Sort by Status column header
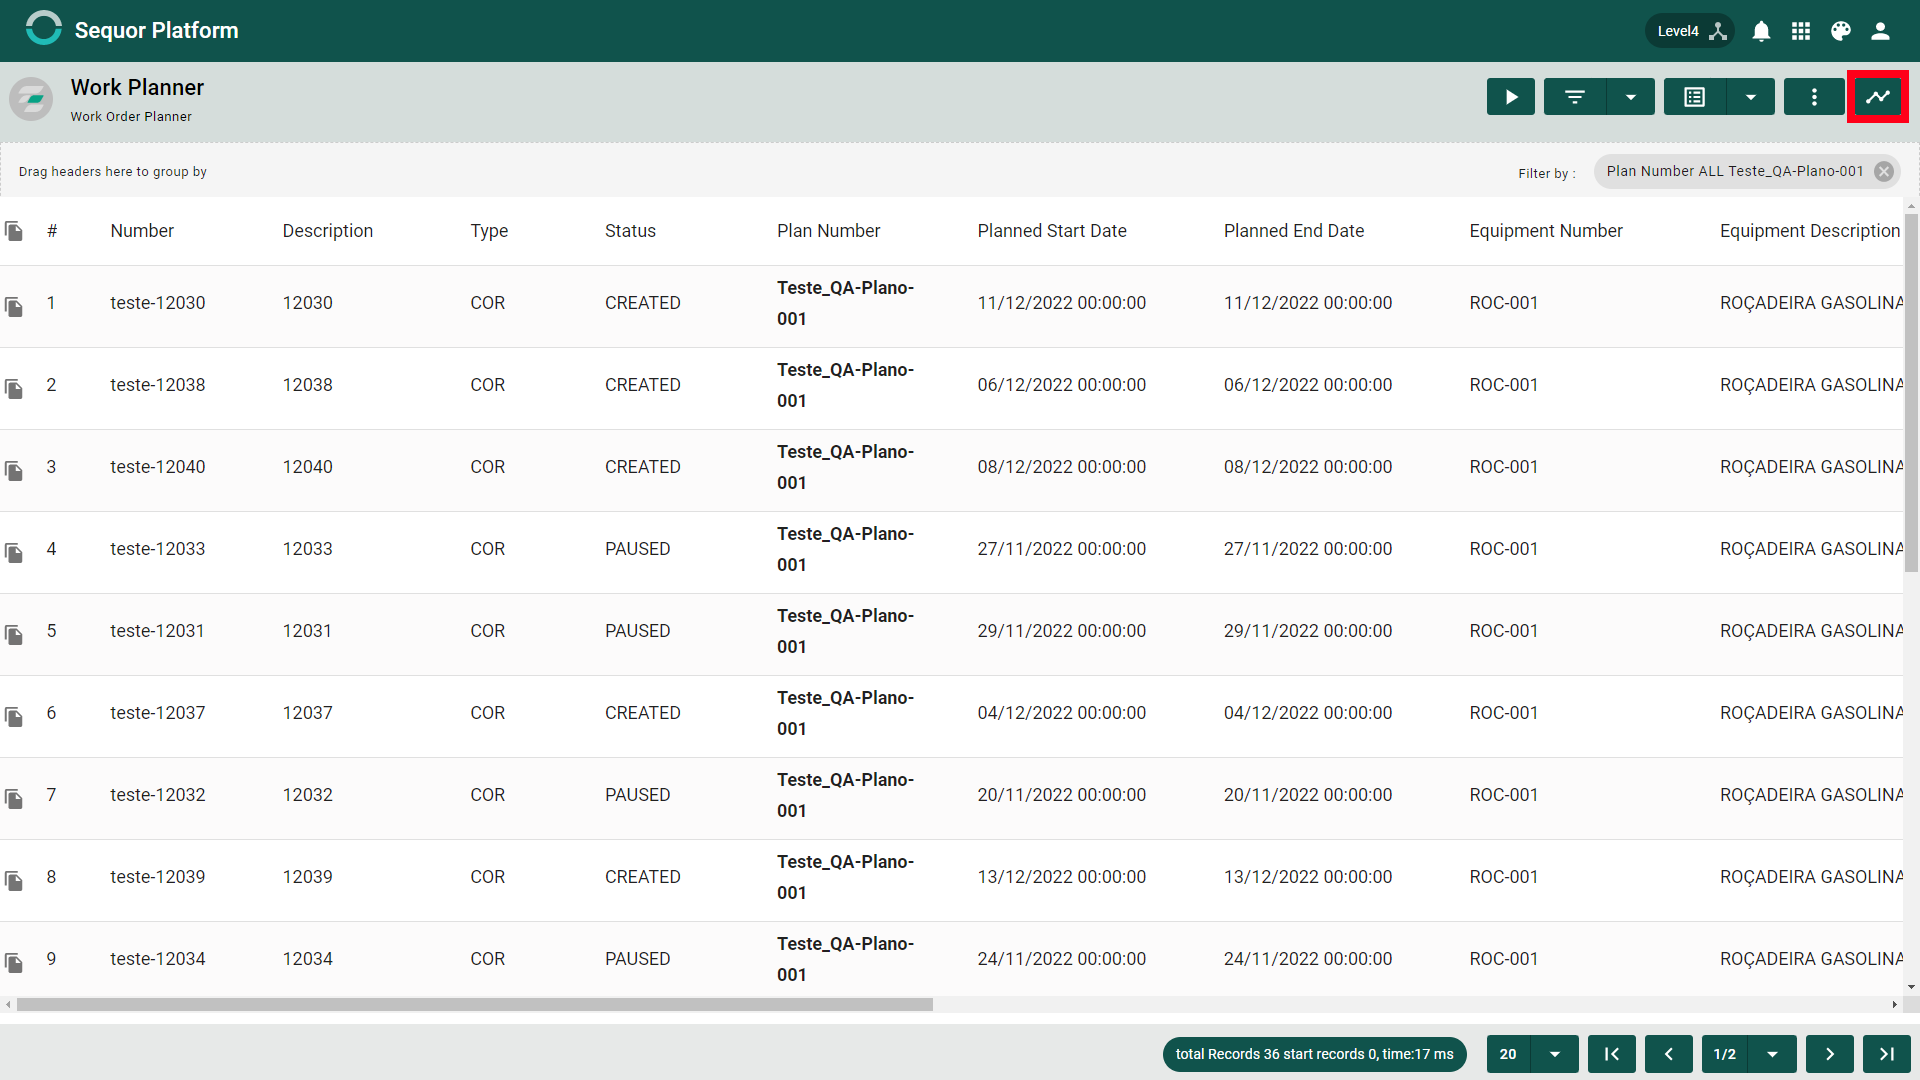1920x1080 pixels. (x=630, y=231)
